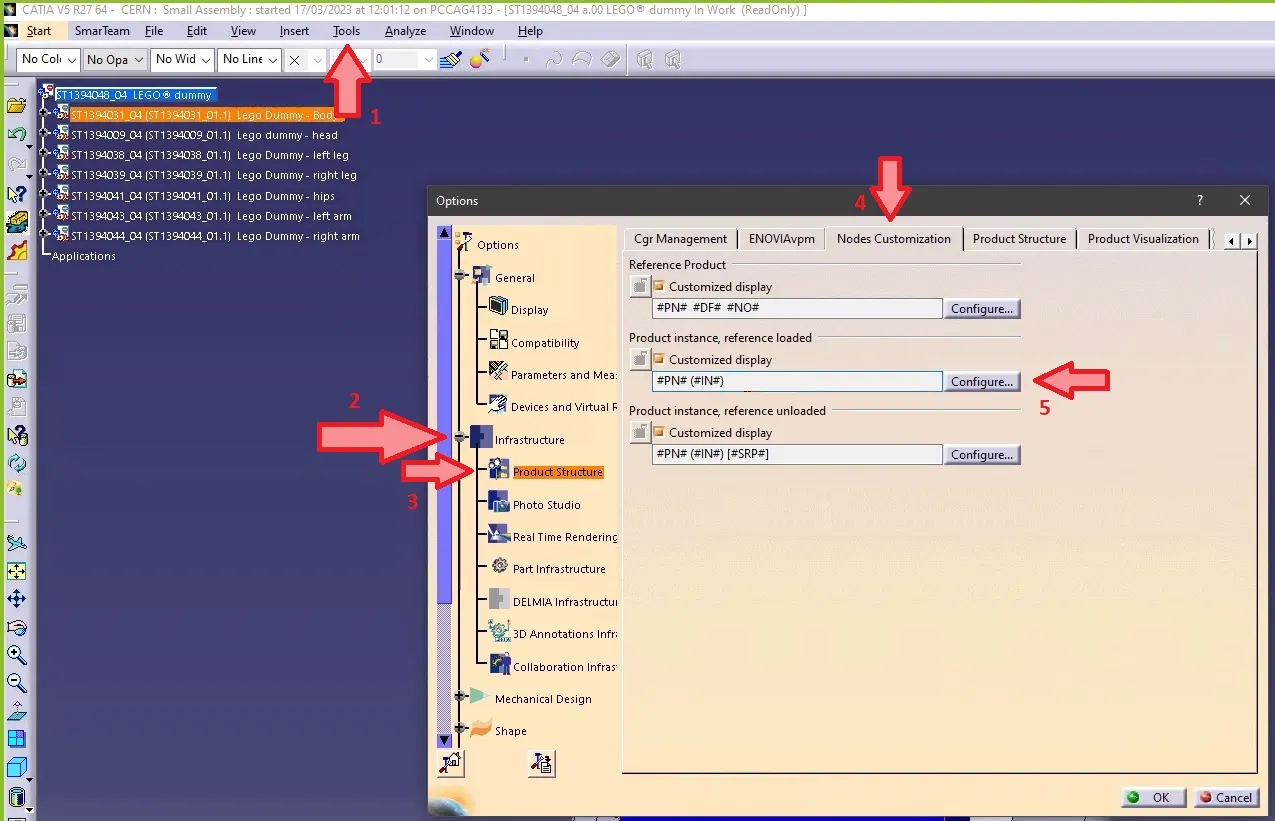Click Configure for reference unloaded instance
Screen dimensions: 1275x821
click(x=982, y=455)
